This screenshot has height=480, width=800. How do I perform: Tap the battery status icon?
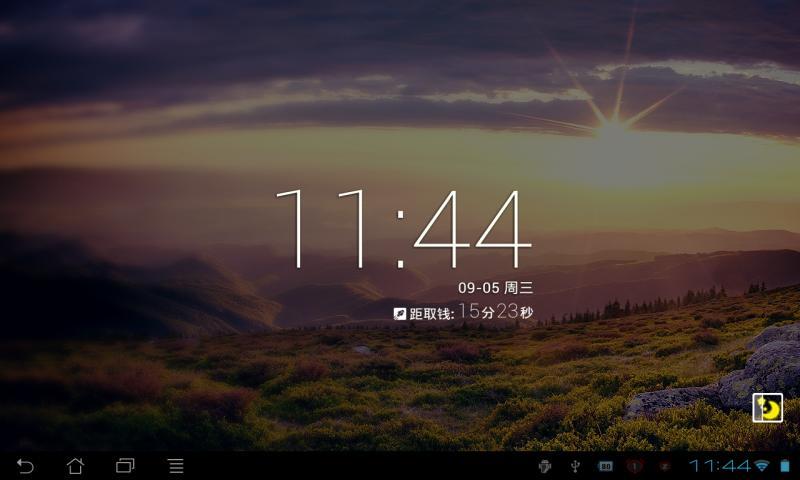(785, 466)
